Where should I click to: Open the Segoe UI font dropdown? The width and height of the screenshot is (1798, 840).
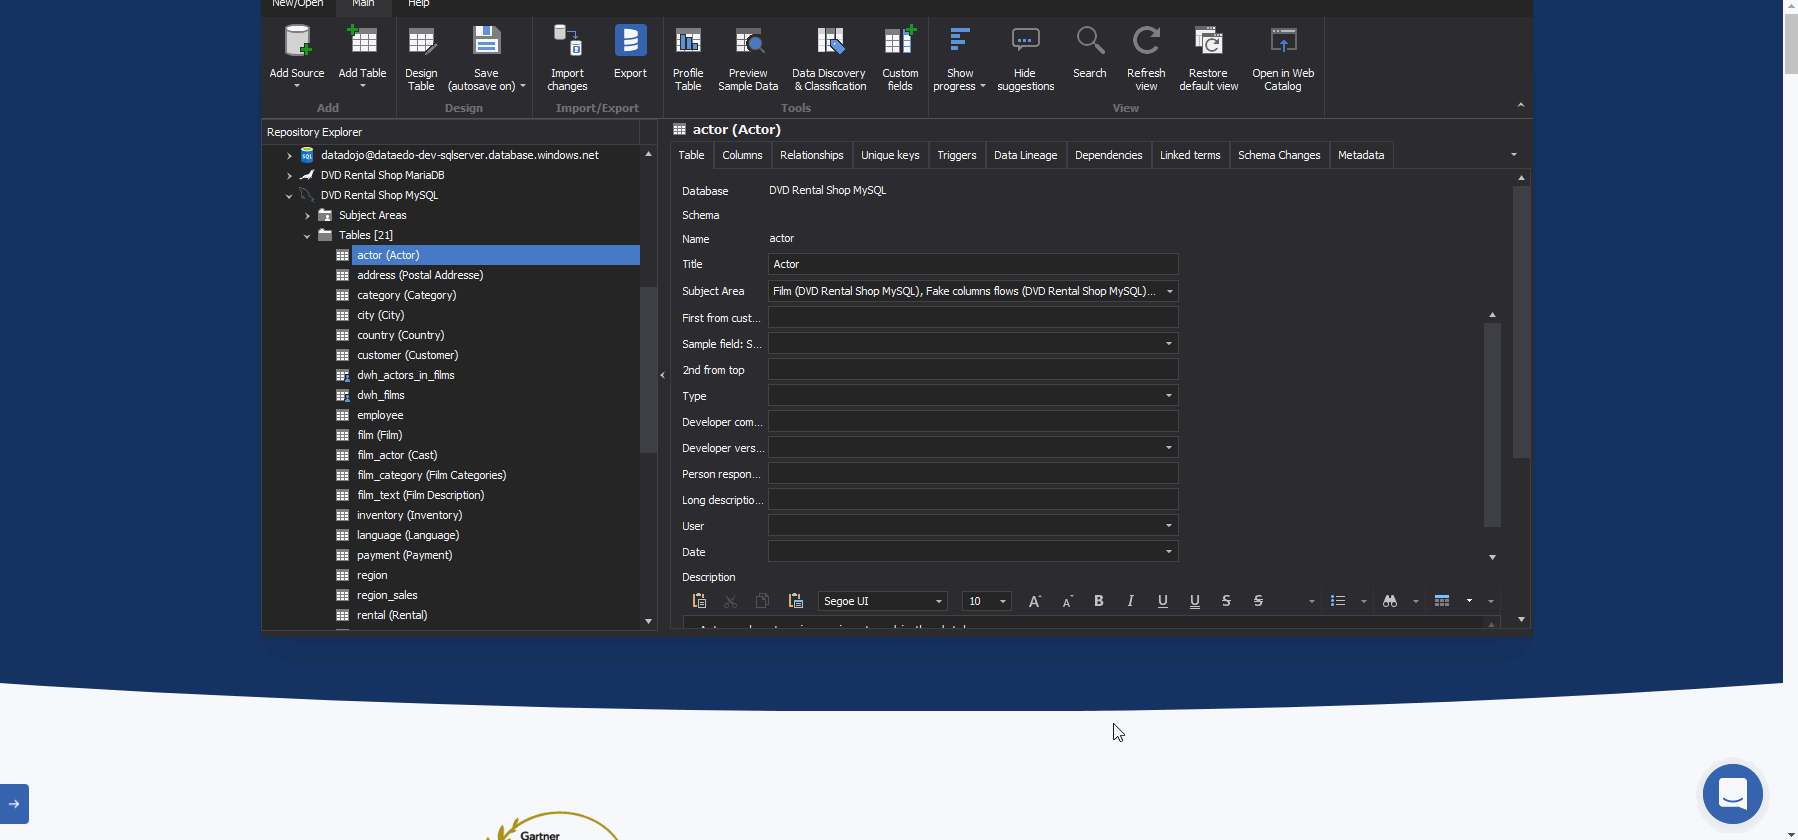point(938,601)
